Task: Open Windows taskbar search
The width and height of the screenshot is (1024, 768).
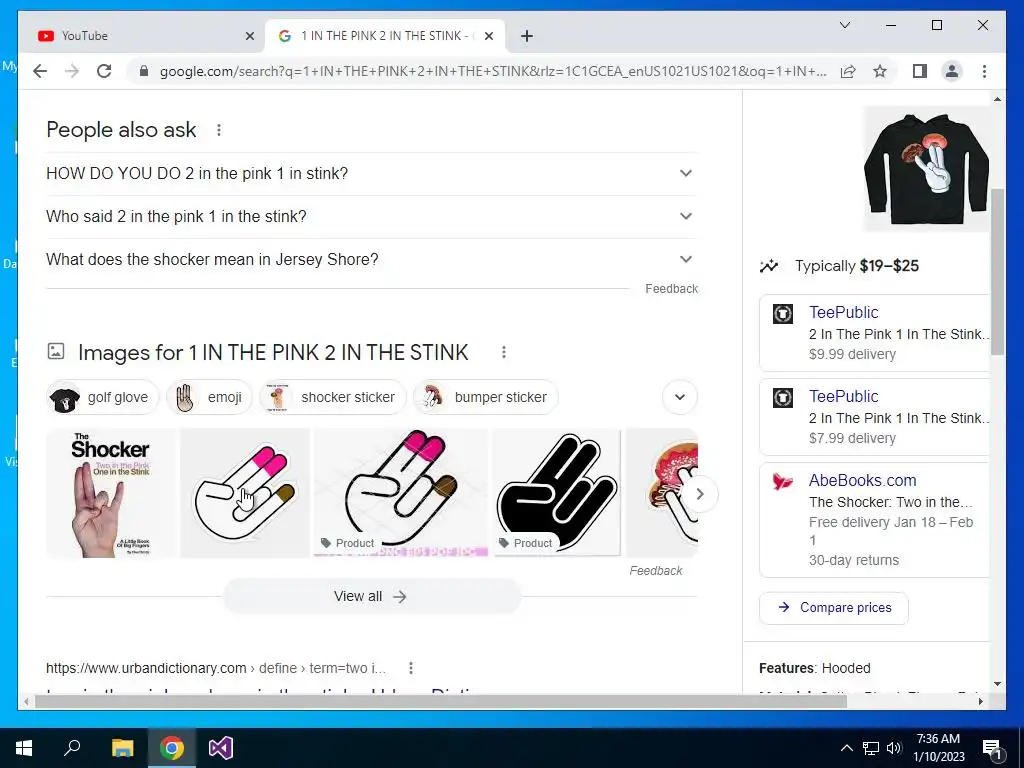Action: tap(72, 748)
